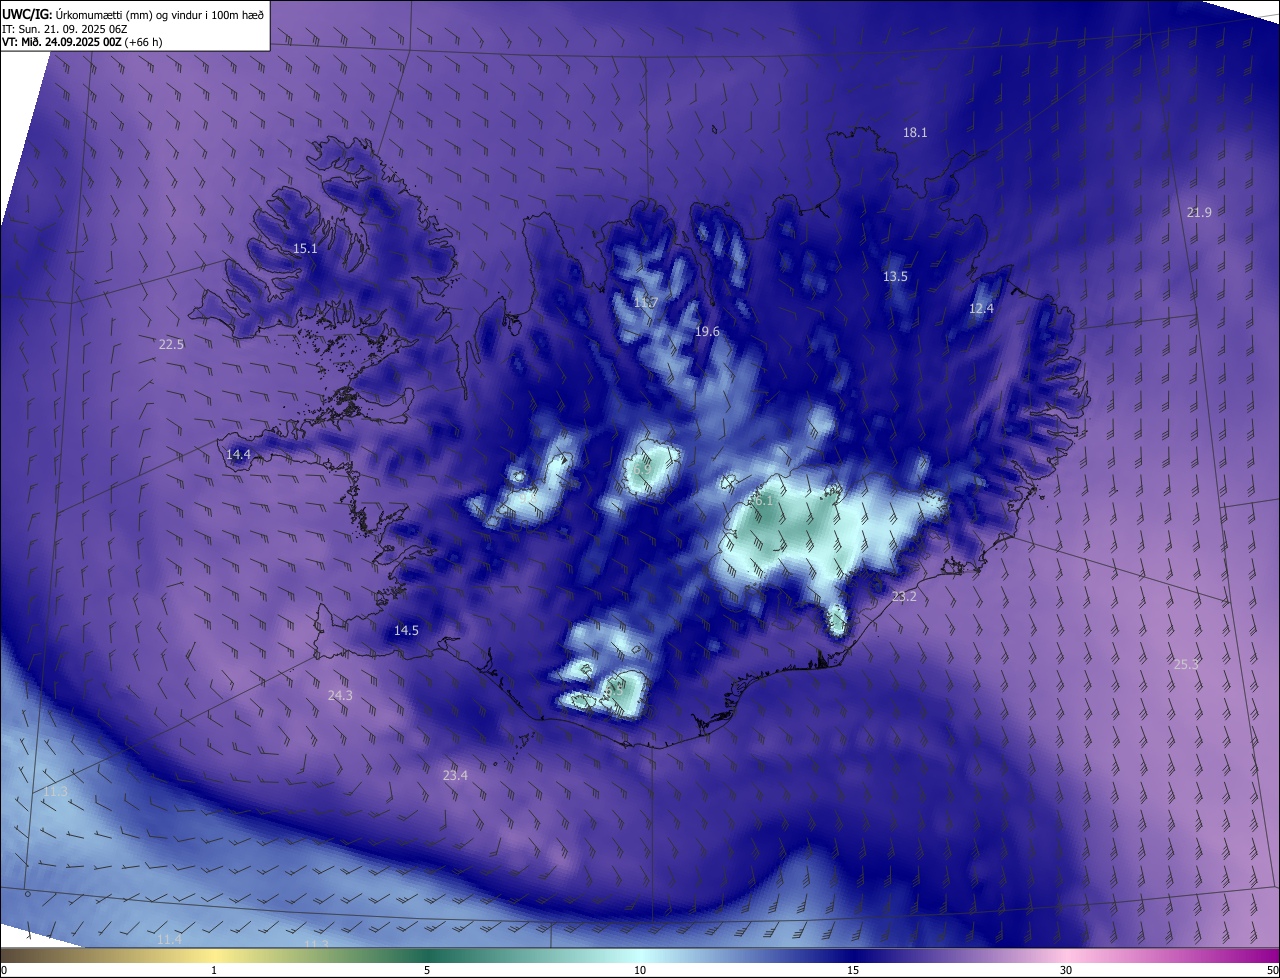Click the legend tick labeled 30
The width and height of the screenshot is (1280, 978).
[1066, 970]
